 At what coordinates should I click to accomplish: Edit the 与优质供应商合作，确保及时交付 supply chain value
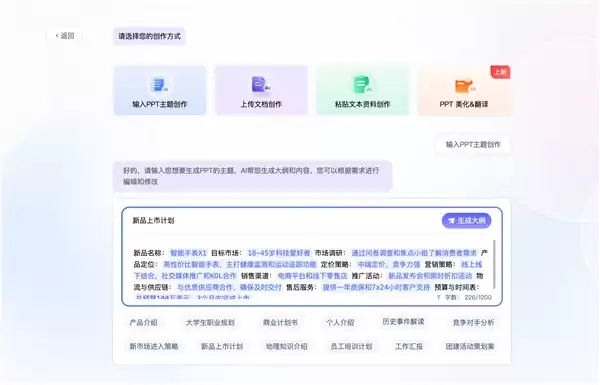coord(229,287)
